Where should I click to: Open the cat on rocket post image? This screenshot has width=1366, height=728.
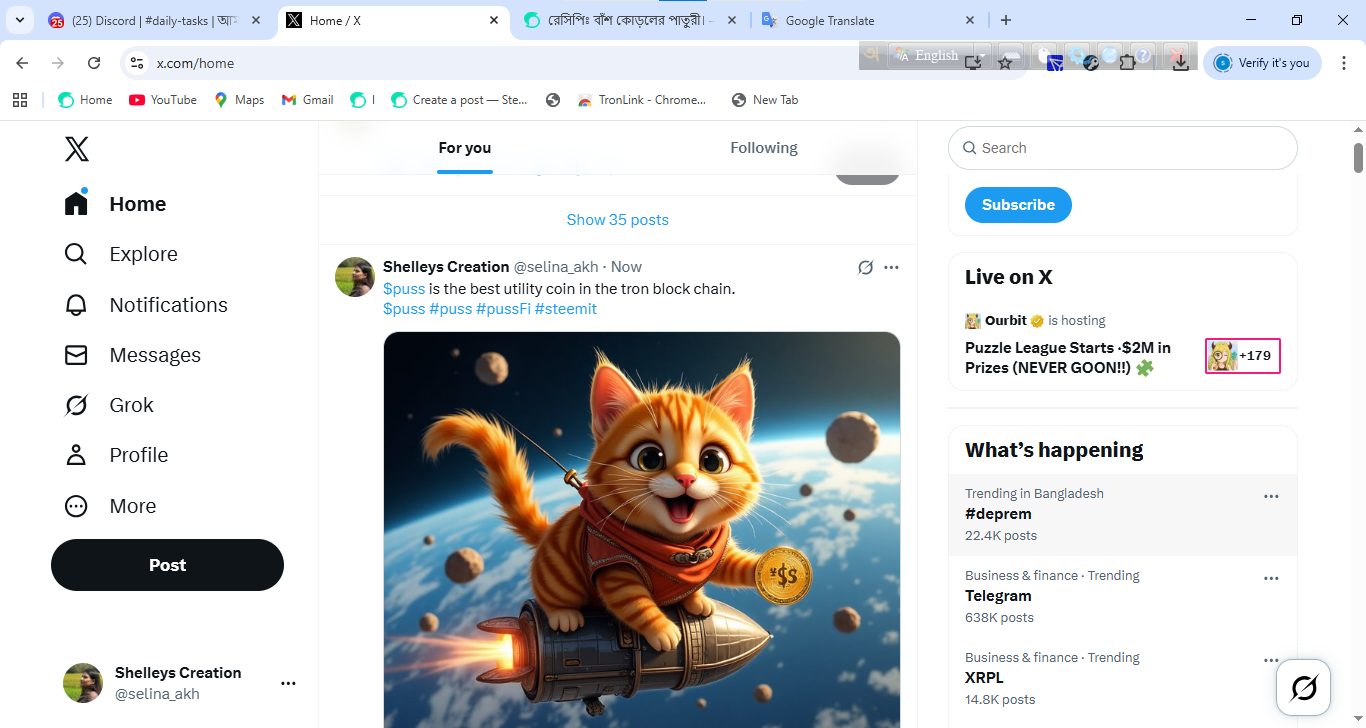tap(642, 530)
